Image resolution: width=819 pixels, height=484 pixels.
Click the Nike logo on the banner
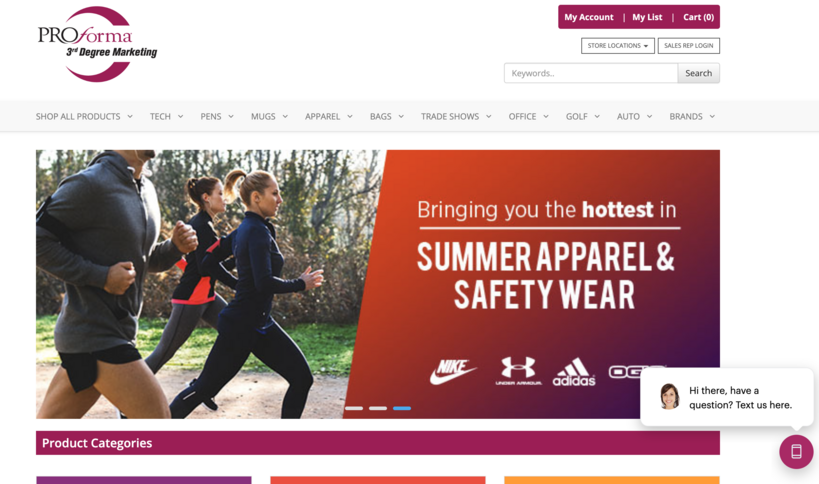tap(452, 372)
